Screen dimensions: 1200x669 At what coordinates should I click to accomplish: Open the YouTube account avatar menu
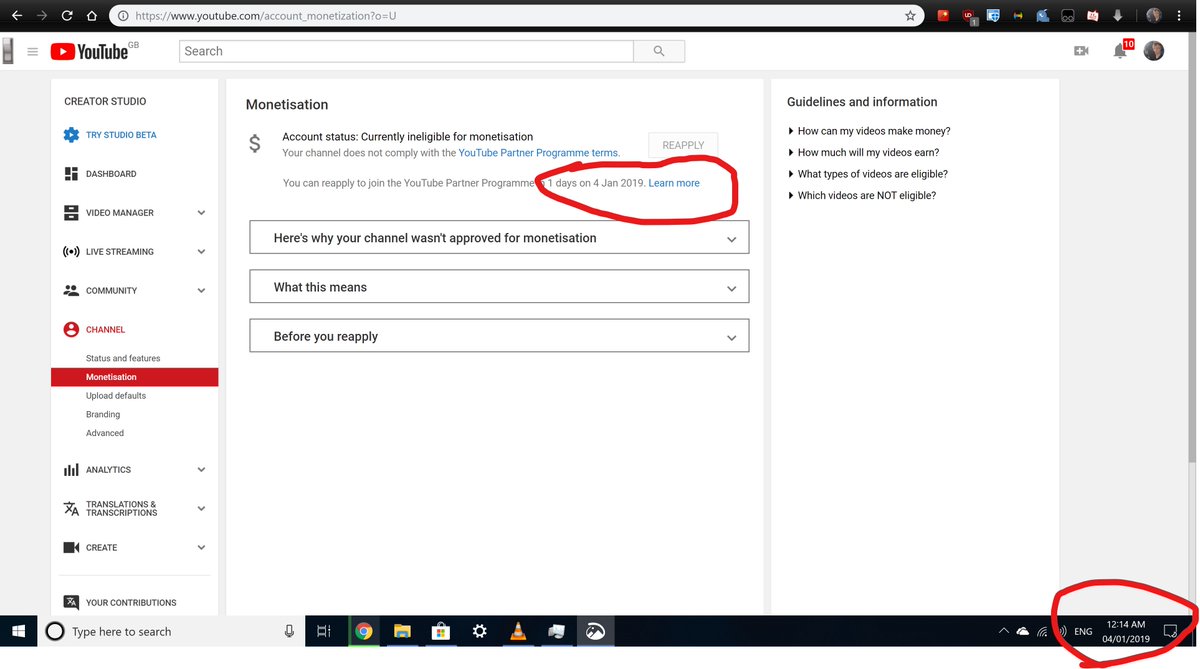pyautogui.click(x=1154, y=51)
